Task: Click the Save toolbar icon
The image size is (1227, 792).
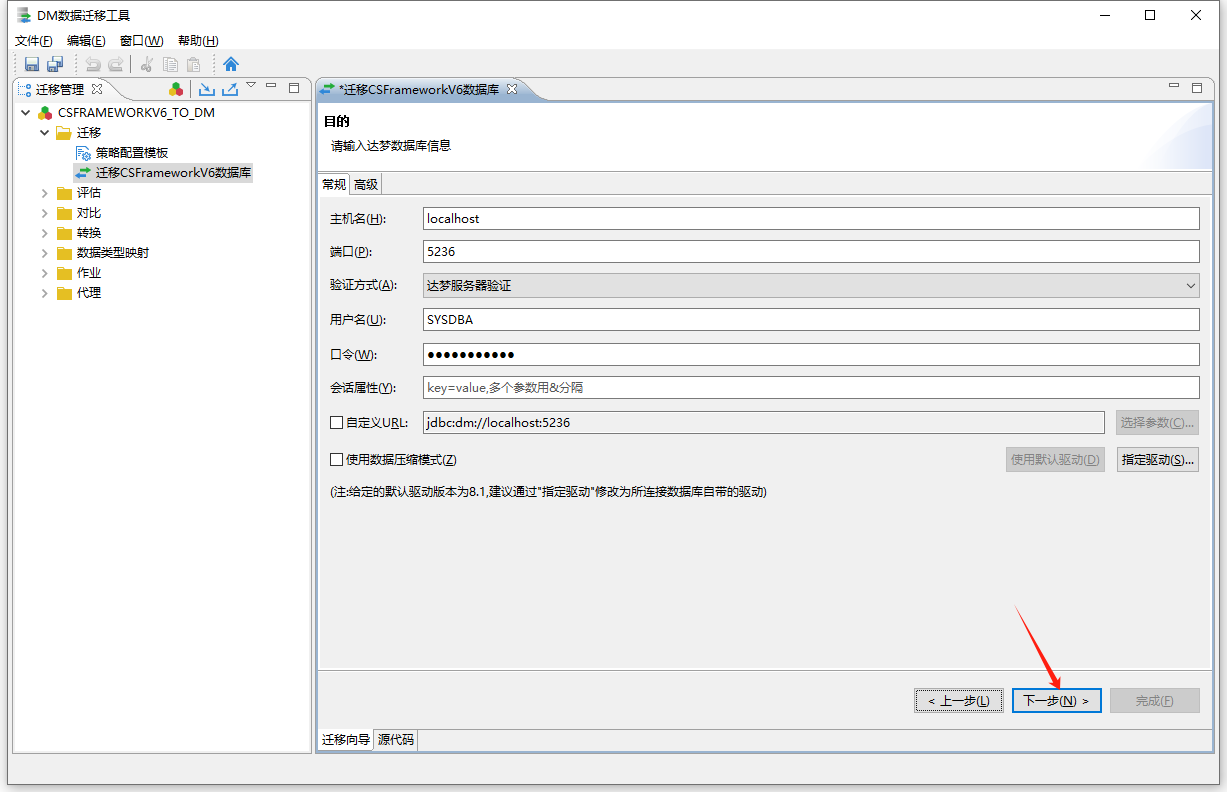Action: pos(32,64)
